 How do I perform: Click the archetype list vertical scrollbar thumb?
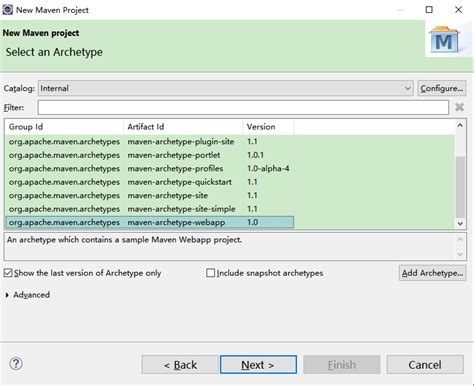point(460,187)
